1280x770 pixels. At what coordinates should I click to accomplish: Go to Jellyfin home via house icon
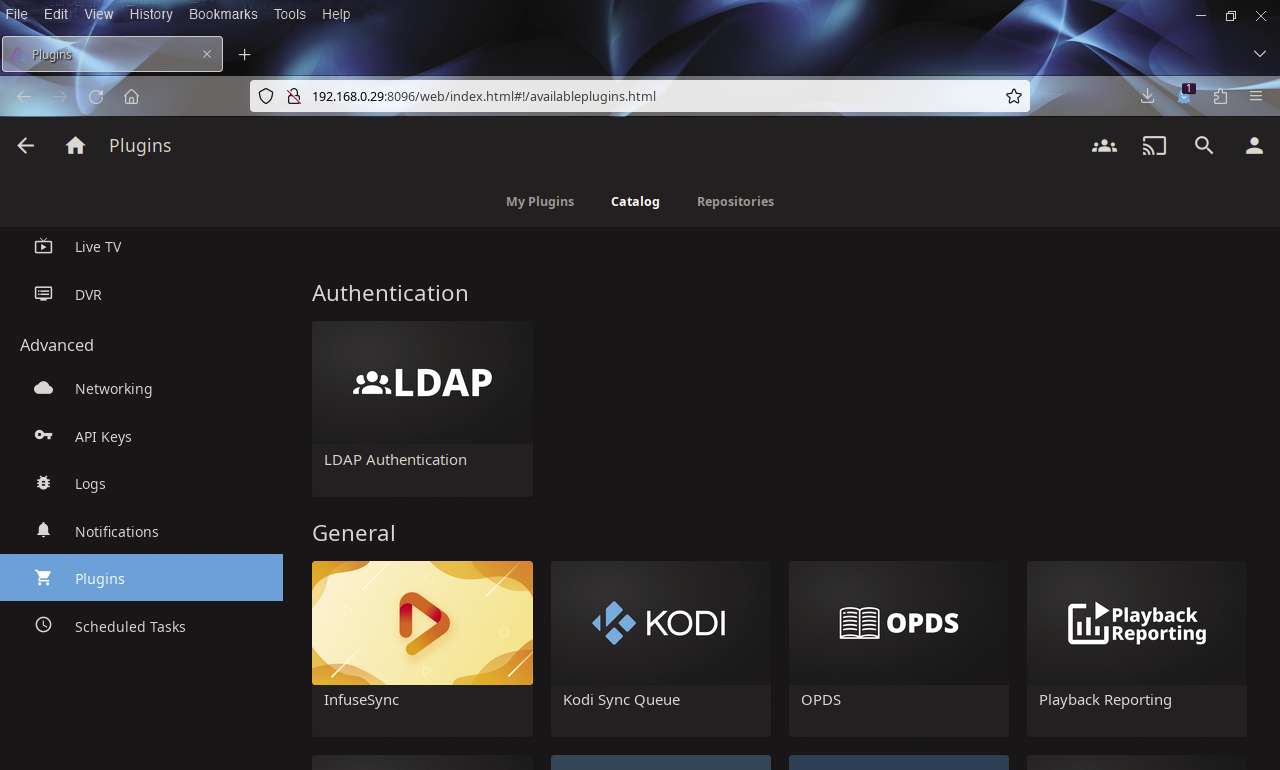[x=75, y=146]
